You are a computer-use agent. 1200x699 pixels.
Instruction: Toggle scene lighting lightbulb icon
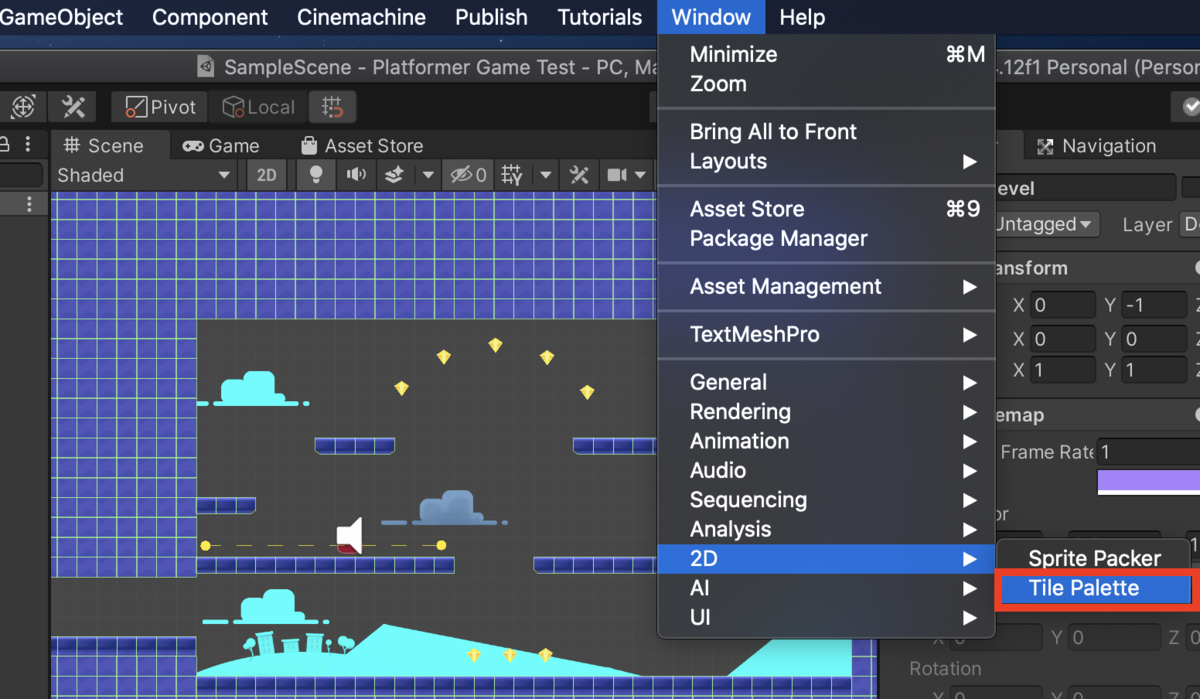point(316,175)
